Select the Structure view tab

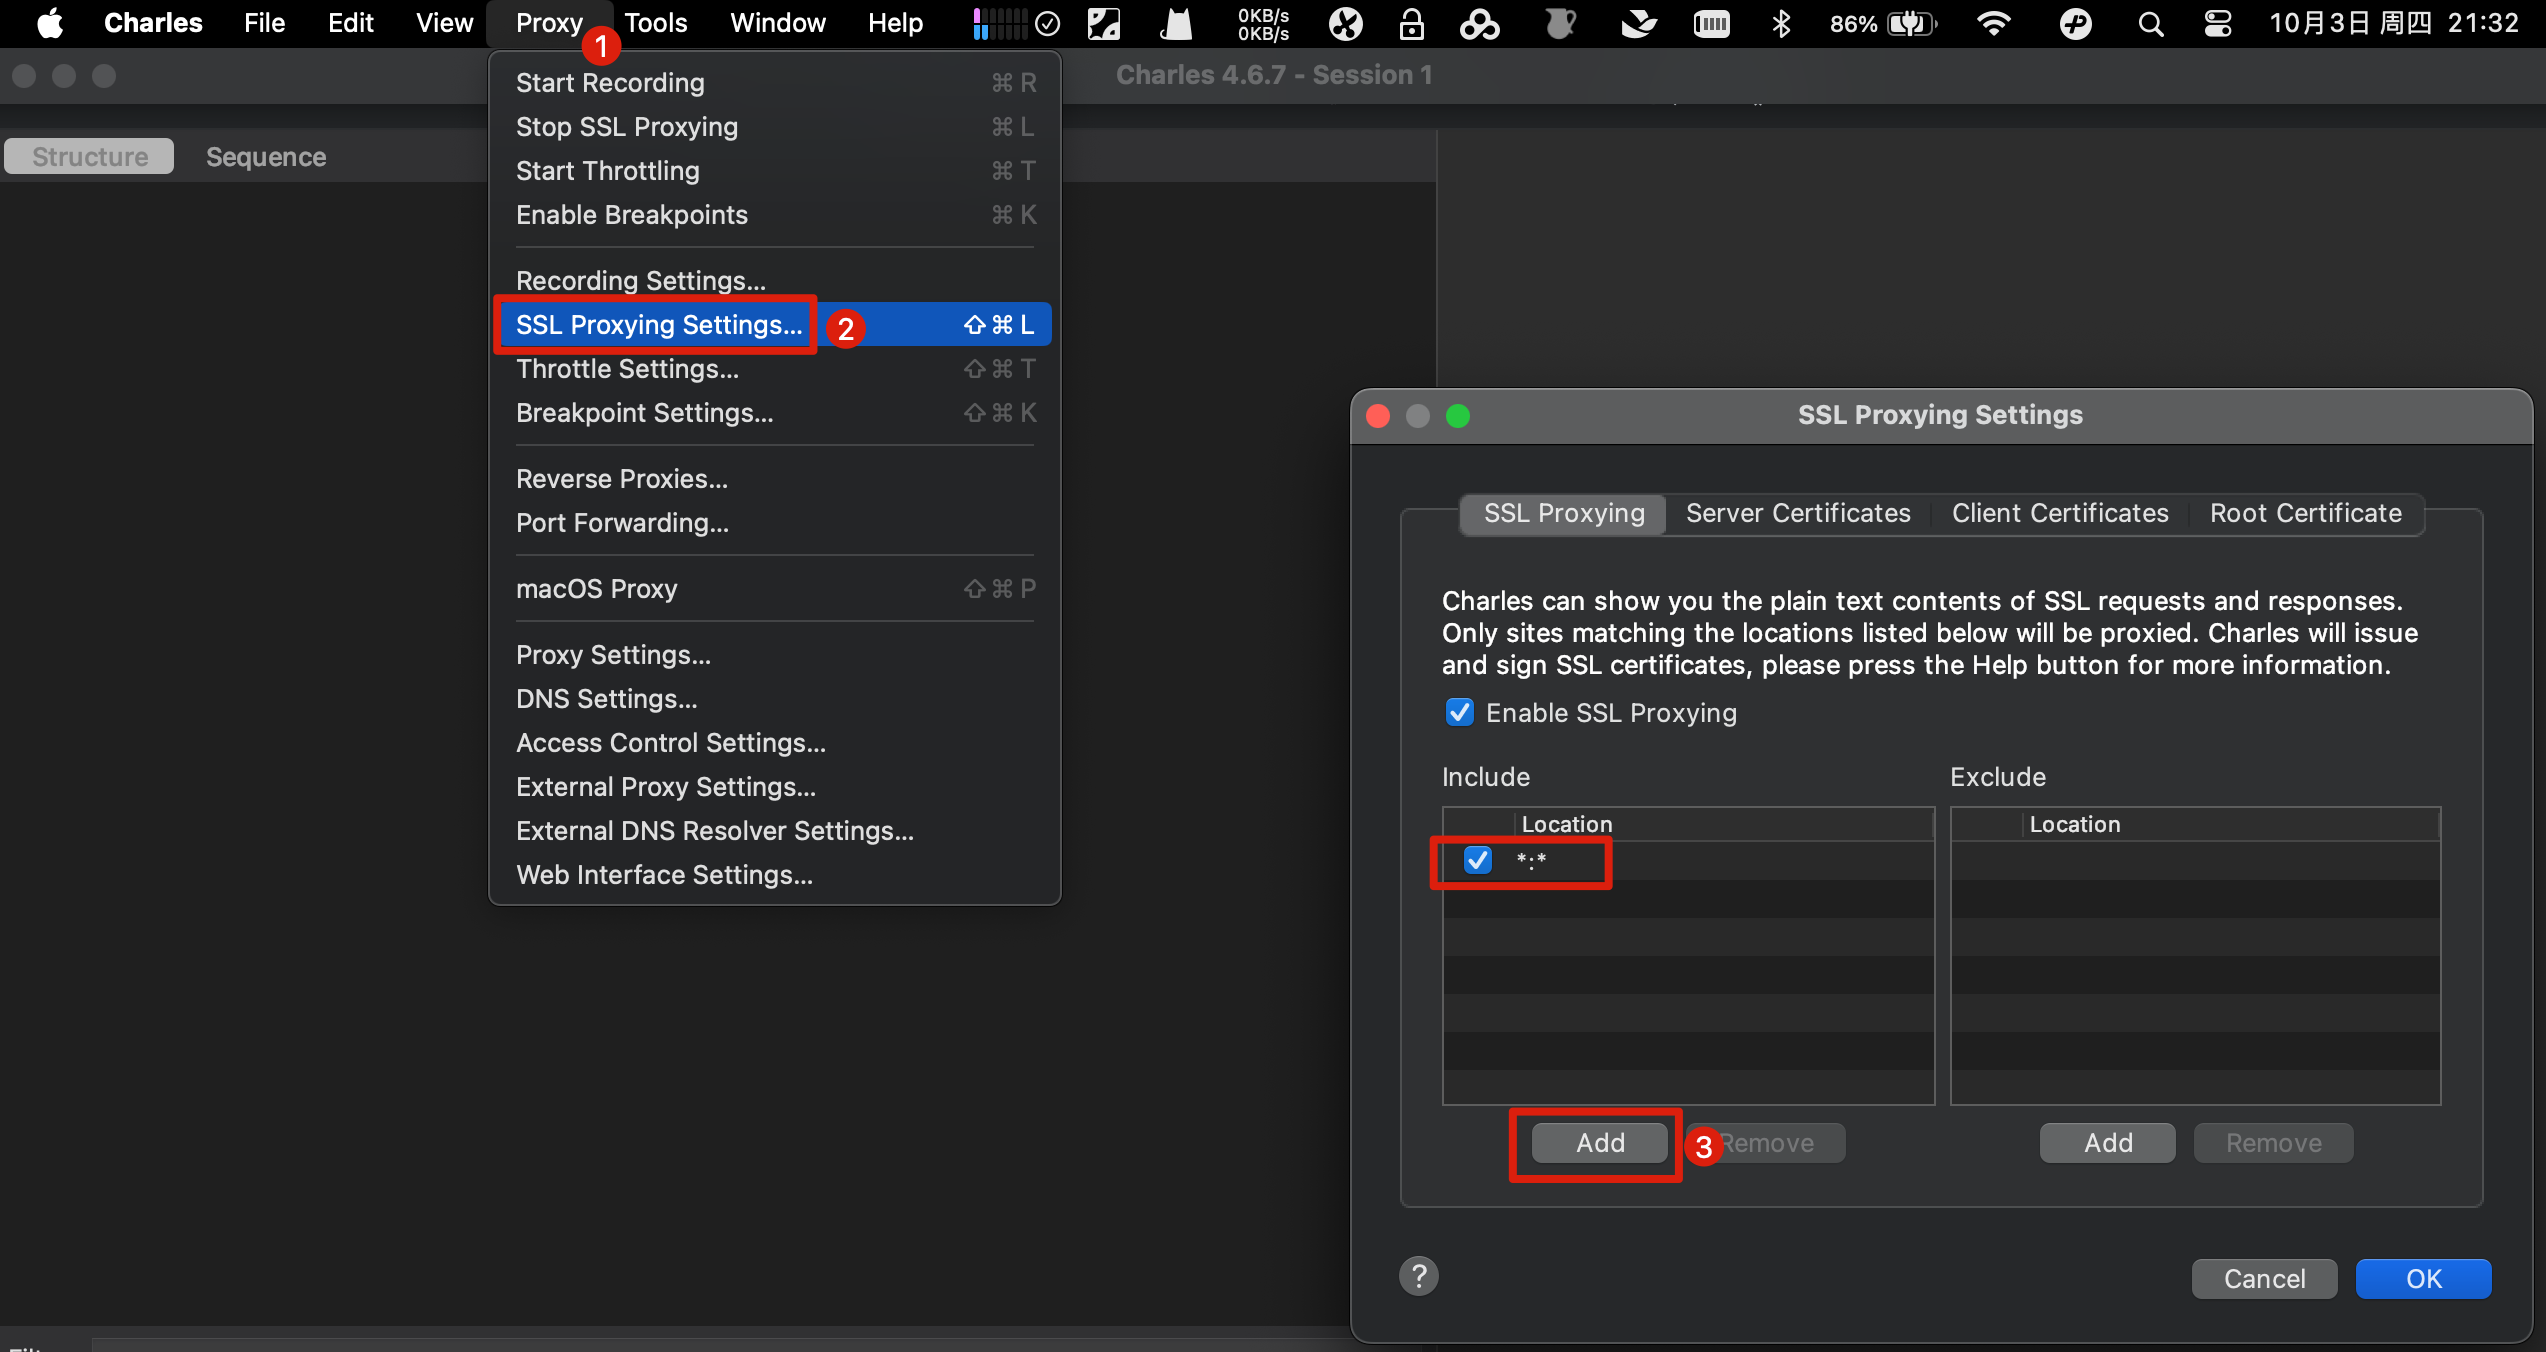point(89,157)
